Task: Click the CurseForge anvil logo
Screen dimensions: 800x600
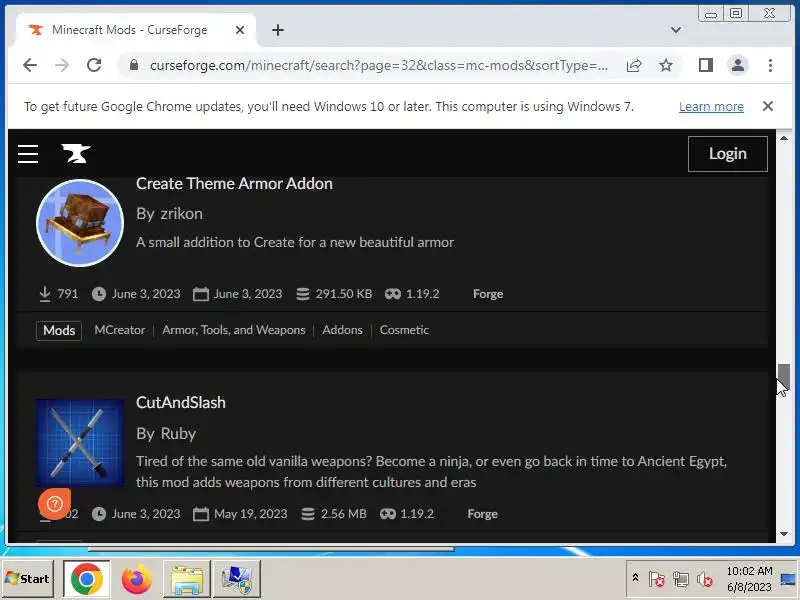Action: pos(76,154)
